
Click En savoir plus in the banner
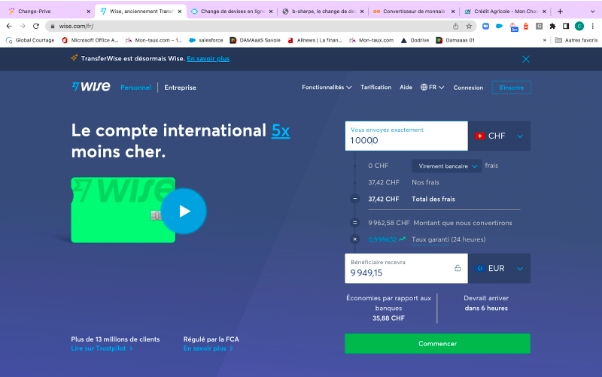tap(208, 58)
